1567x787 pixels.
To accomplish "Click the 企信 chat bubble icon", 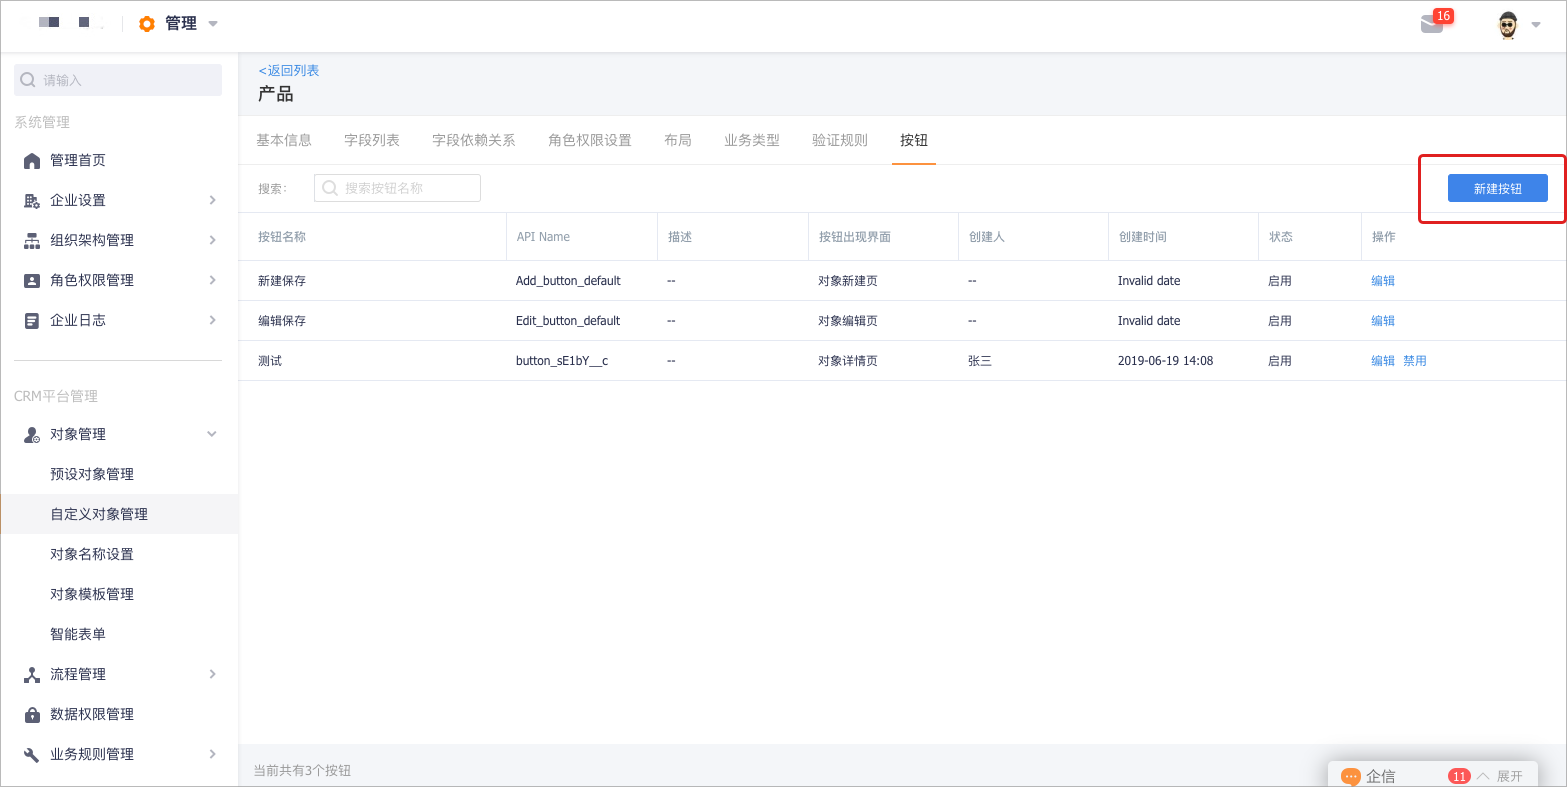I will click(x=1351, y=777).
